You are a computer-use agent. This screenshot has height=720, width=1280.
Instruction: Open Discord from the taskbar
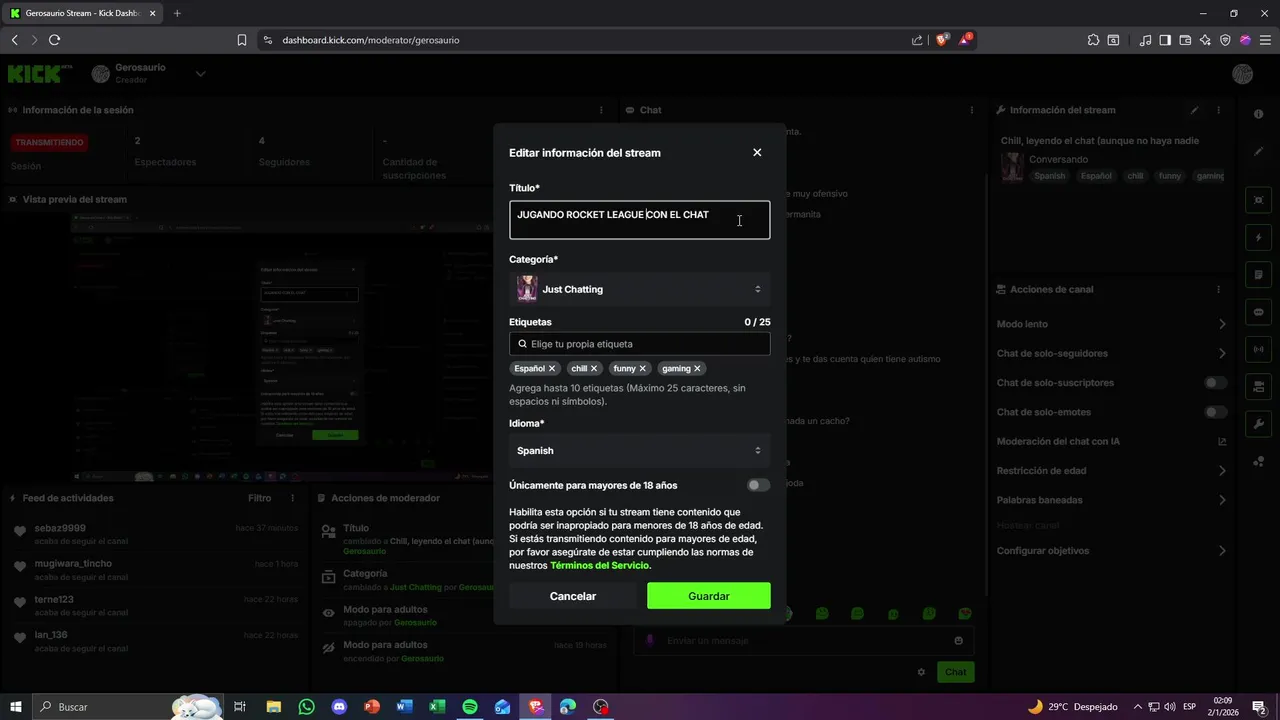[x=339, y=707]
